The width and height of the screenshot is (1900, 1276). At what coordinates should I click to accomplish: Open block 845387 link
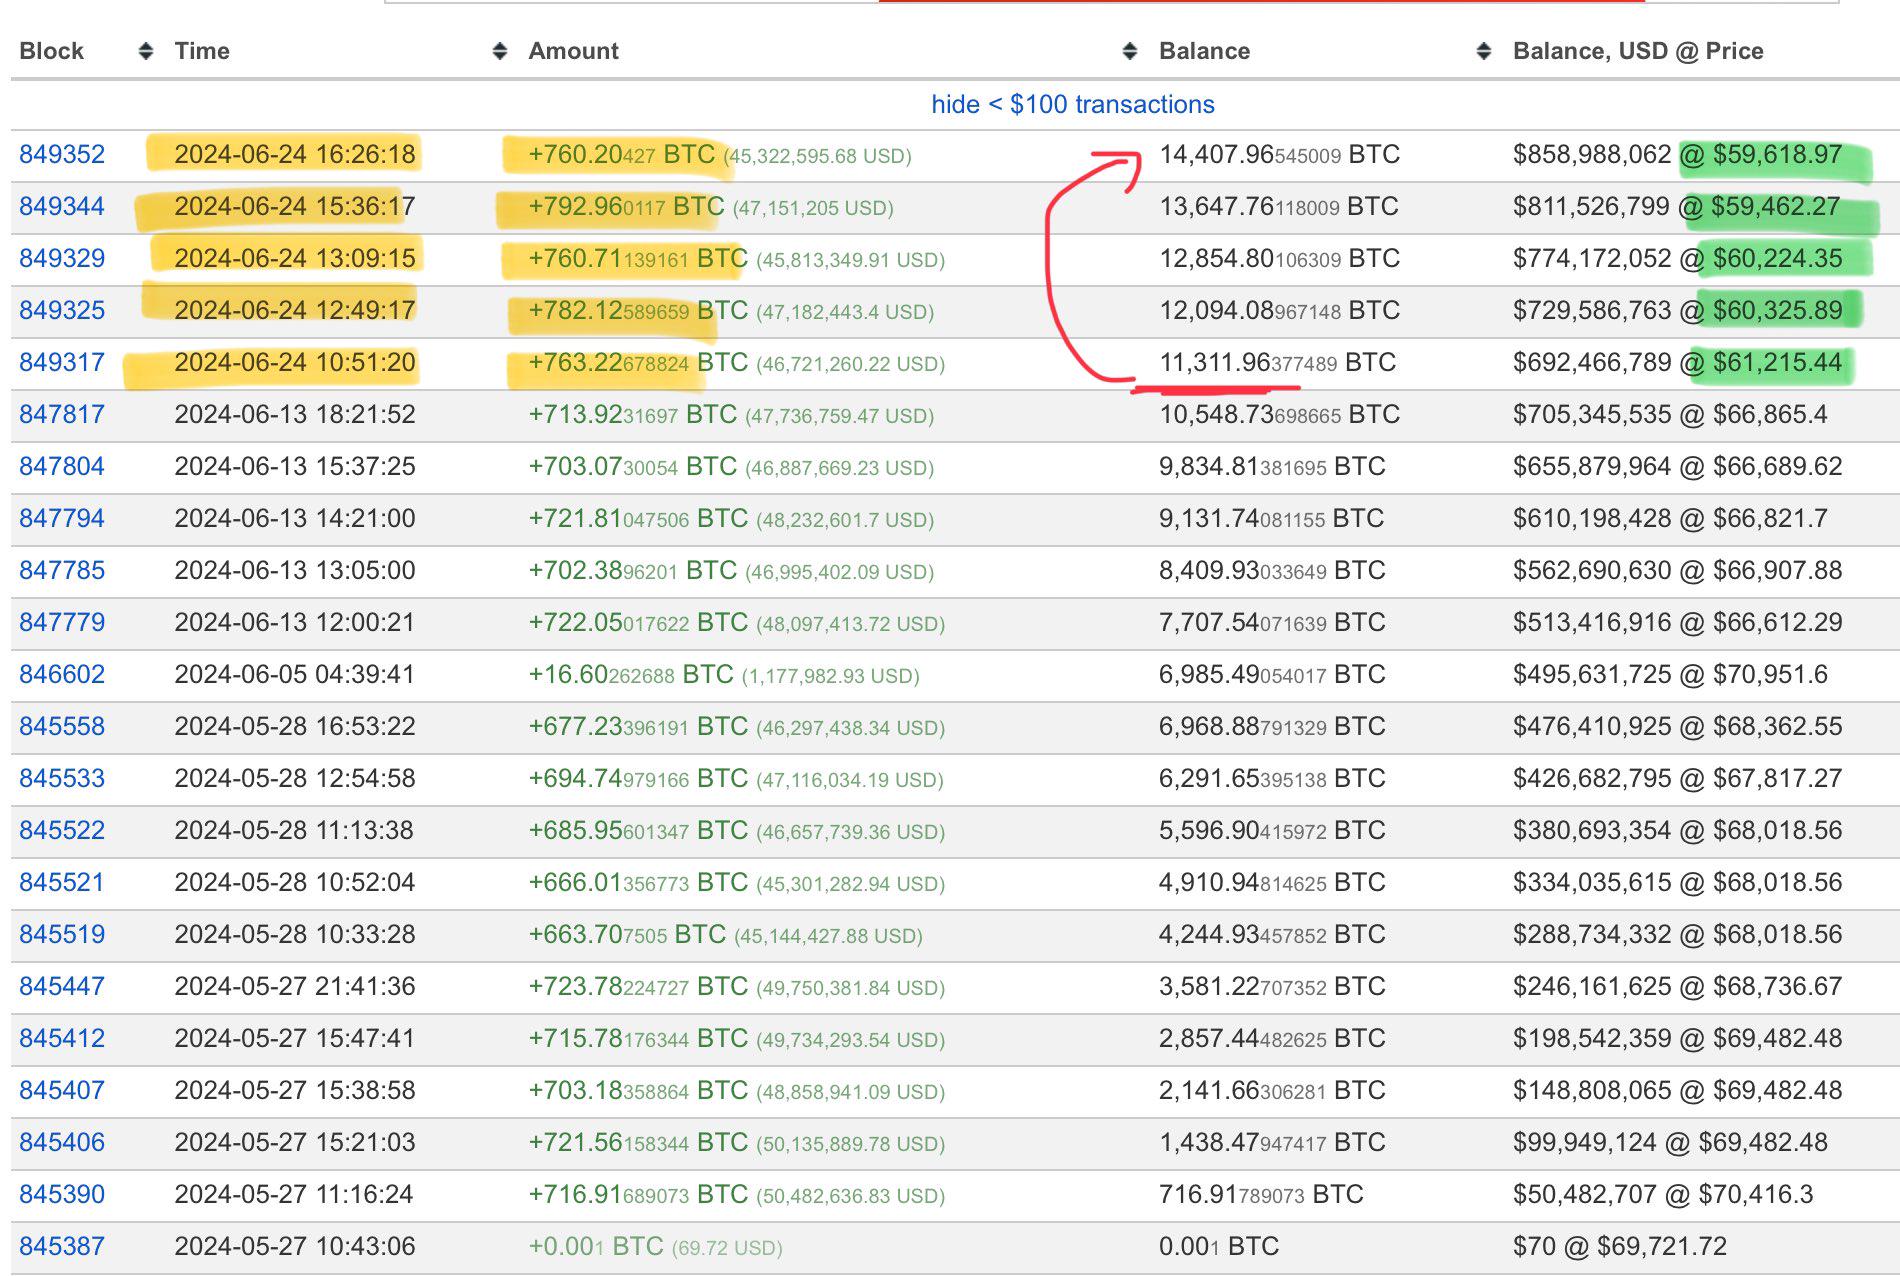pyautogui.click(x=62, y=1247)
